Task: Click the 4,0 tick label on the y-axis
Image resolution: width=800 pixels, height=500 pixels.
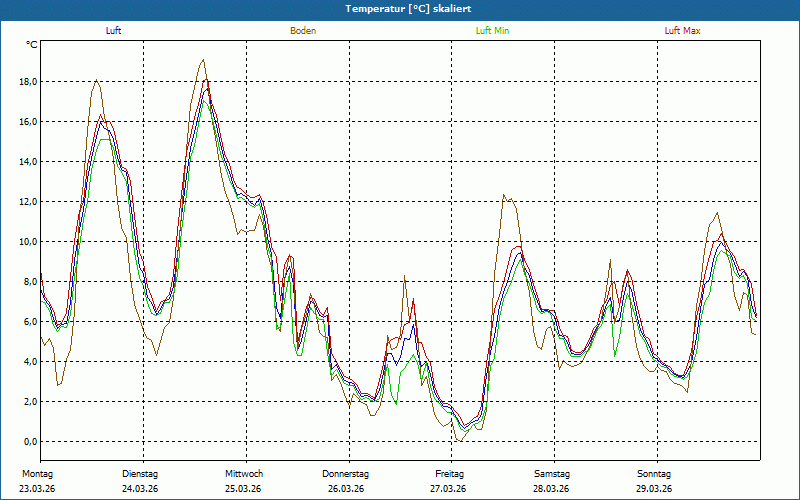Action: [30, 362]
